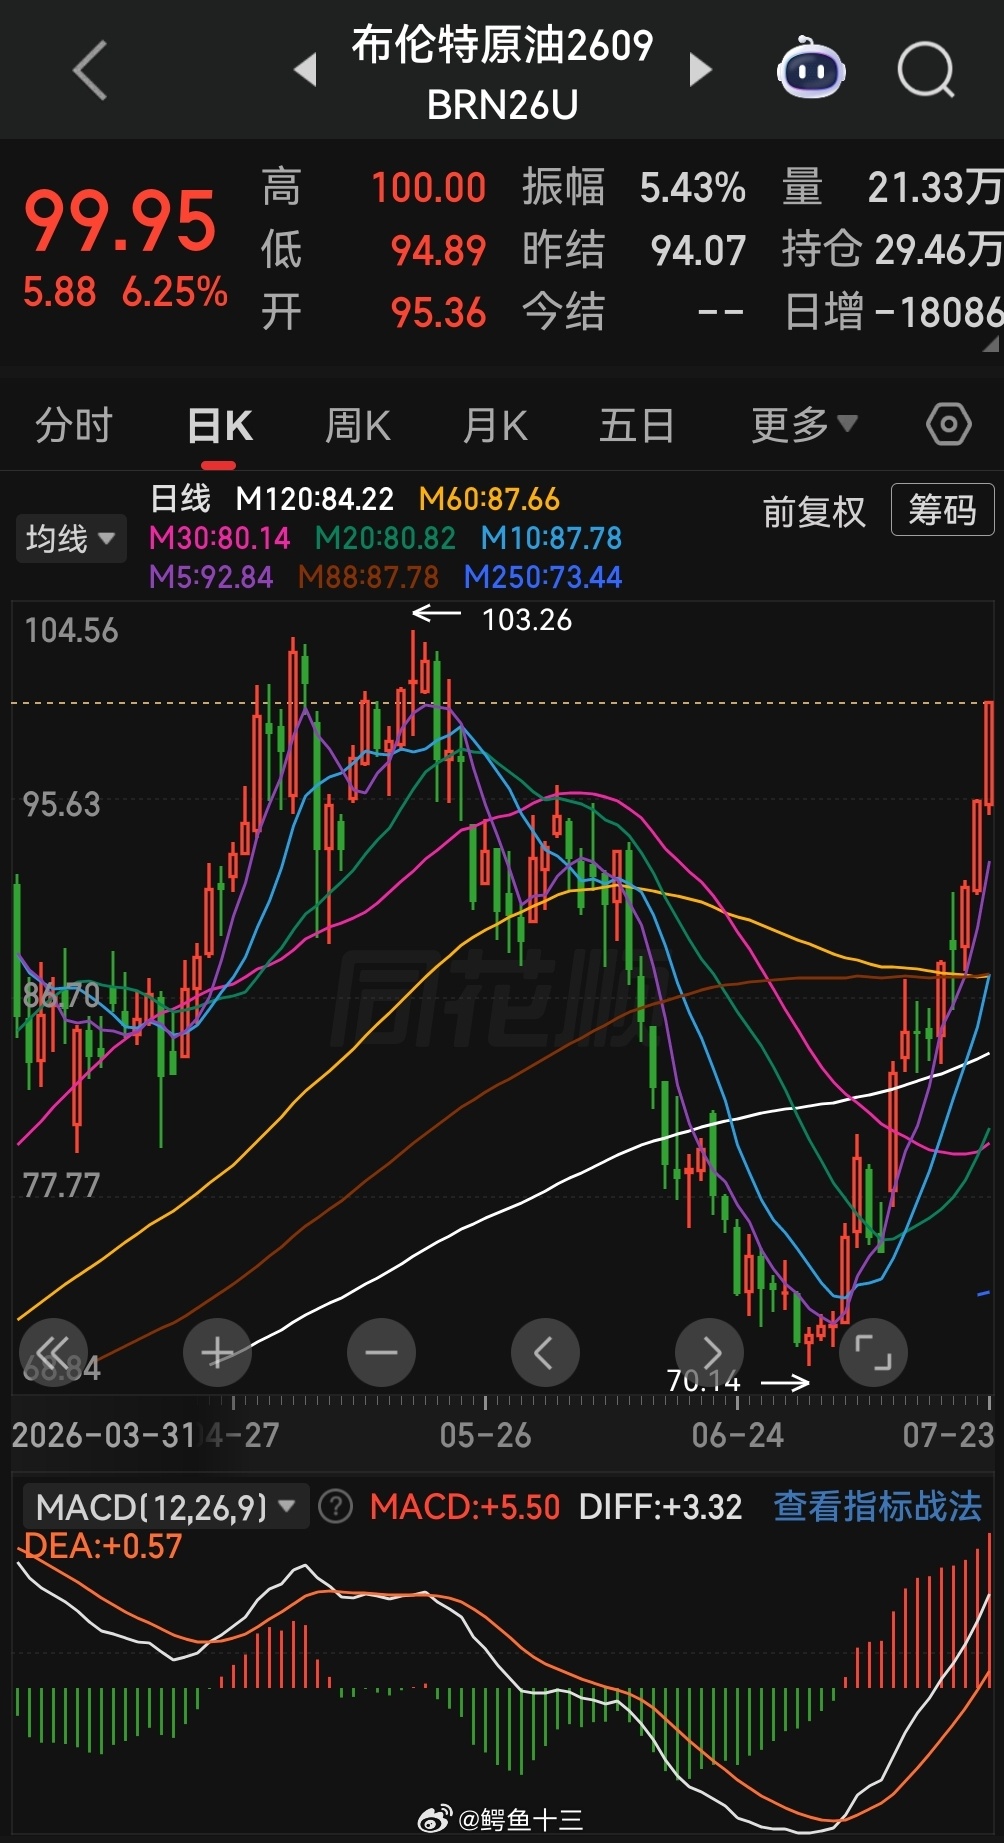
Task: Tap the previous settlement 94.07
Action: click(x=698, y=250)
